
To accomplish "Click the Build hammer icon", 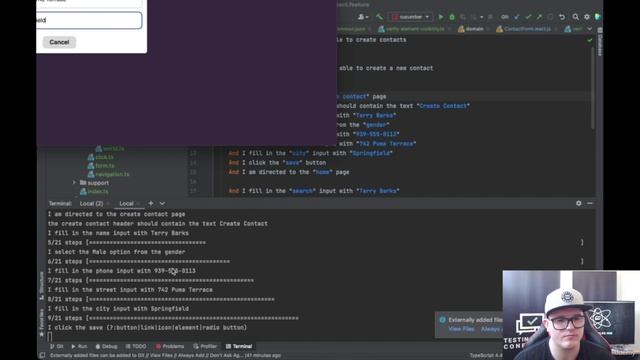I will 379,17.
